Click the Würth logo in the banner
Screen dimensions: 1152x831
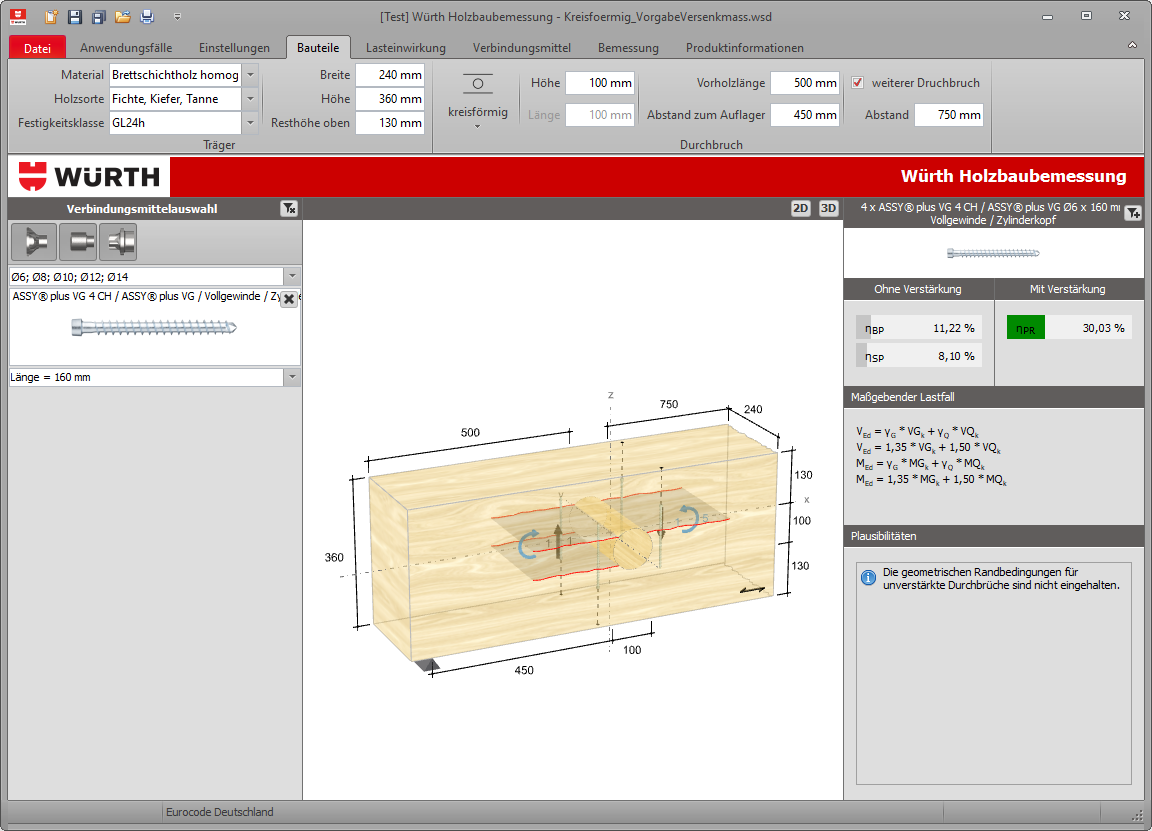coord(90,176)
